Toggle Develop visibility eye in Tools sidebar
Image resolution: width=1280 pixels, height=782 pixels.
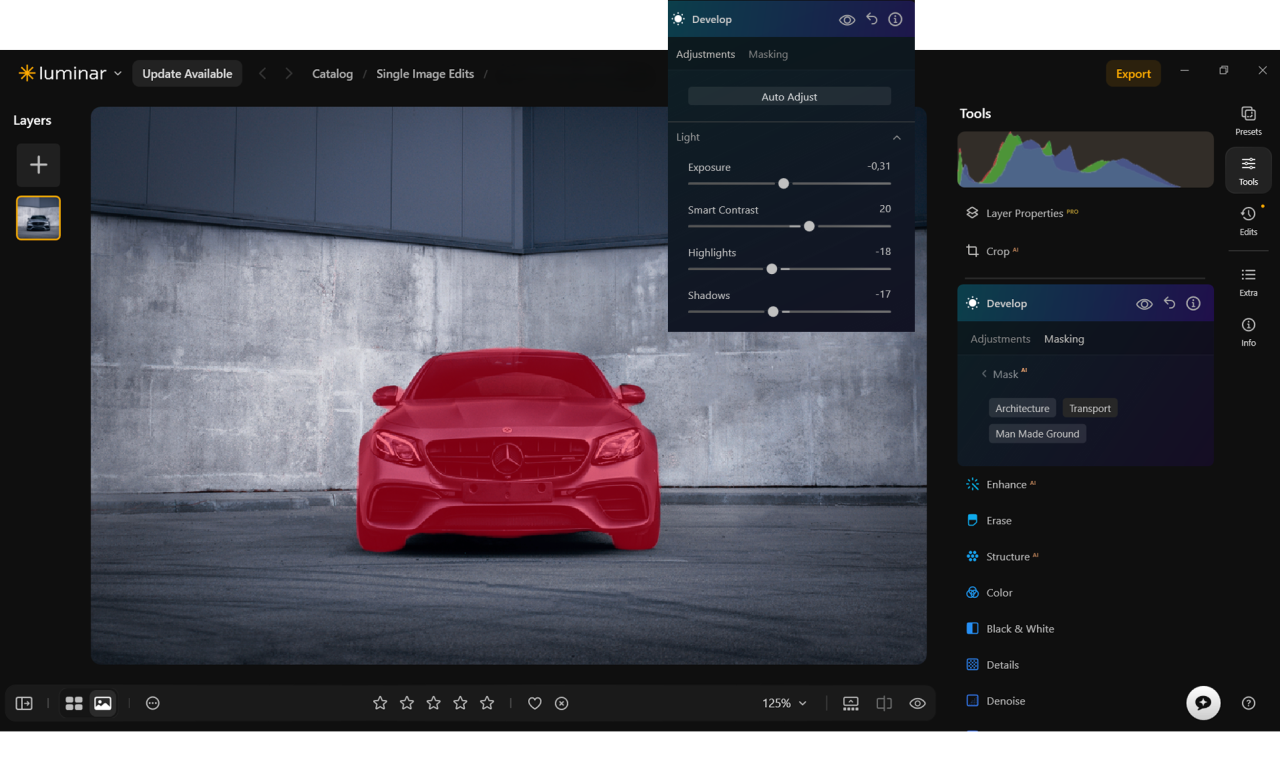tap(1144, 303)
